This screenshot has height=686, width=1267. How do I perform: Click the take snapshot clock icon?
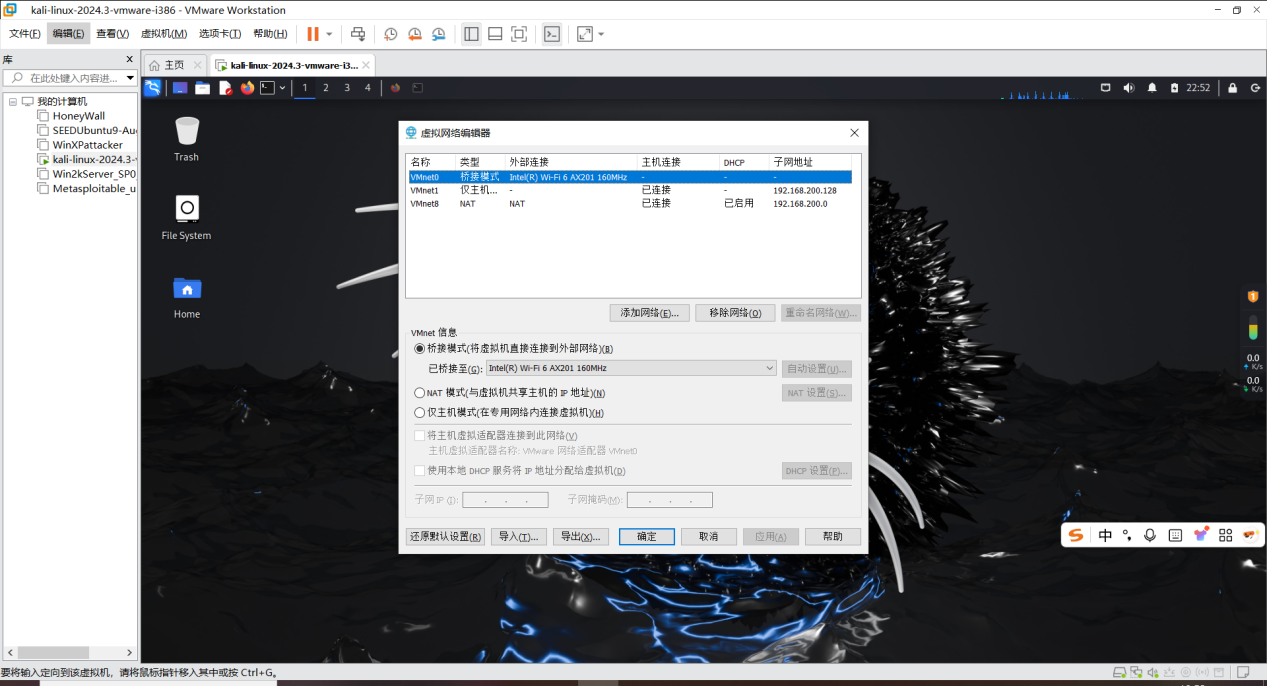tap(391, 34)
